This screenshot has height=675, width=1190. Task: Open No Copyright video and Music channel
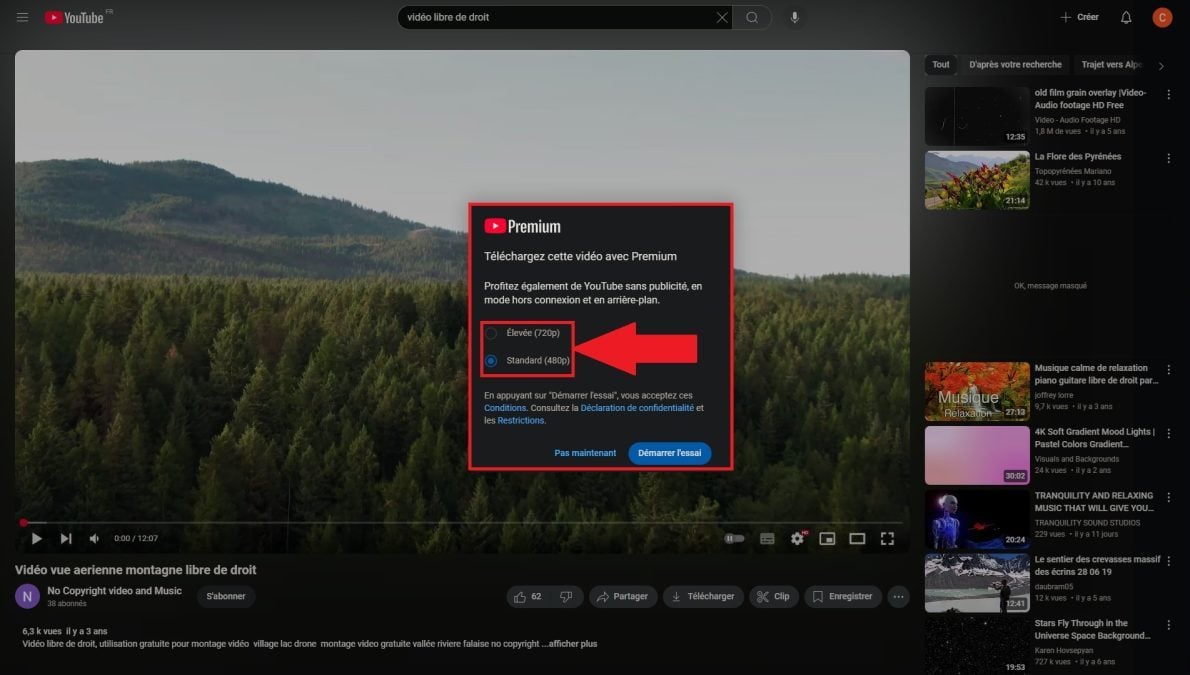pos(115,591)
